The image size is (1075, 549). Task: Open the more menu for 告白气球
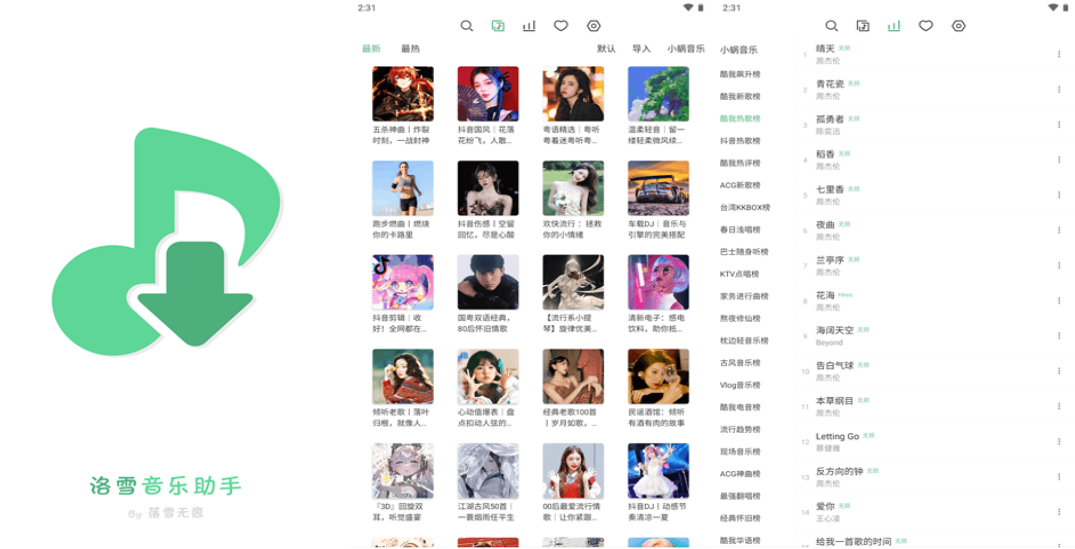click(1059, 371)
